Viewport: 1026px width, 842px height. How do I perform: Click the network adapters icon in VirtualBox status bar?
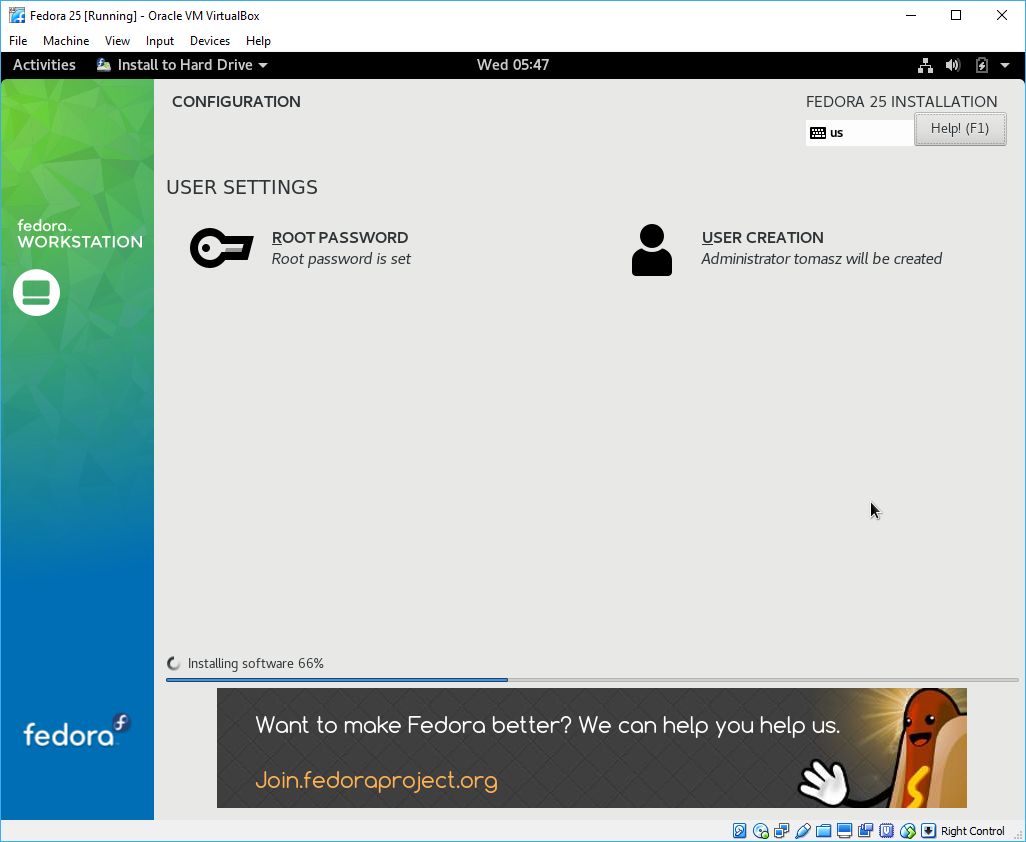pyautogui.click(x=781, y=831)
